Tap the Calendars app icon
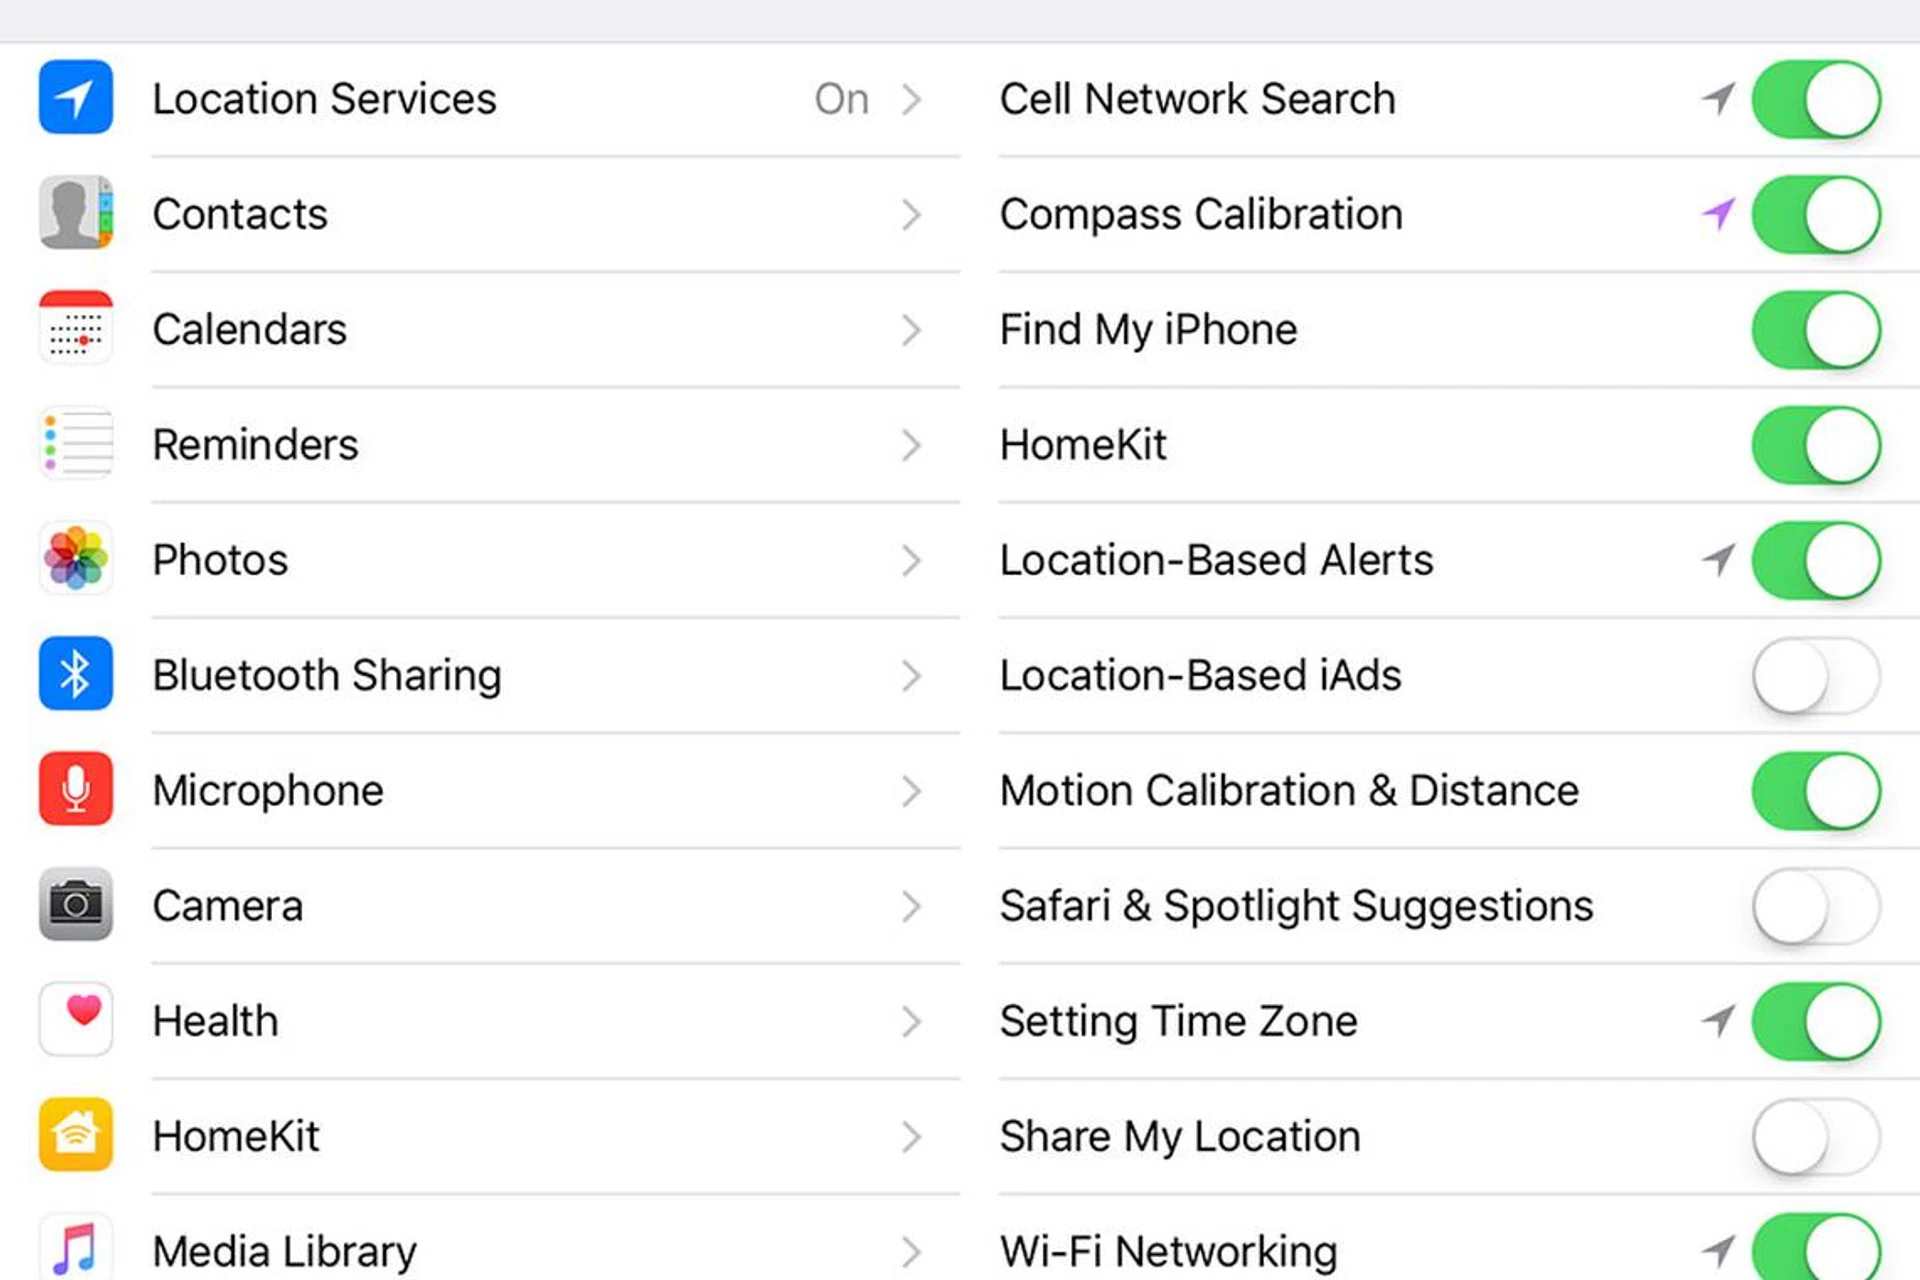The height and width of the screenshot is (1280, 1920). click(75, 328)
